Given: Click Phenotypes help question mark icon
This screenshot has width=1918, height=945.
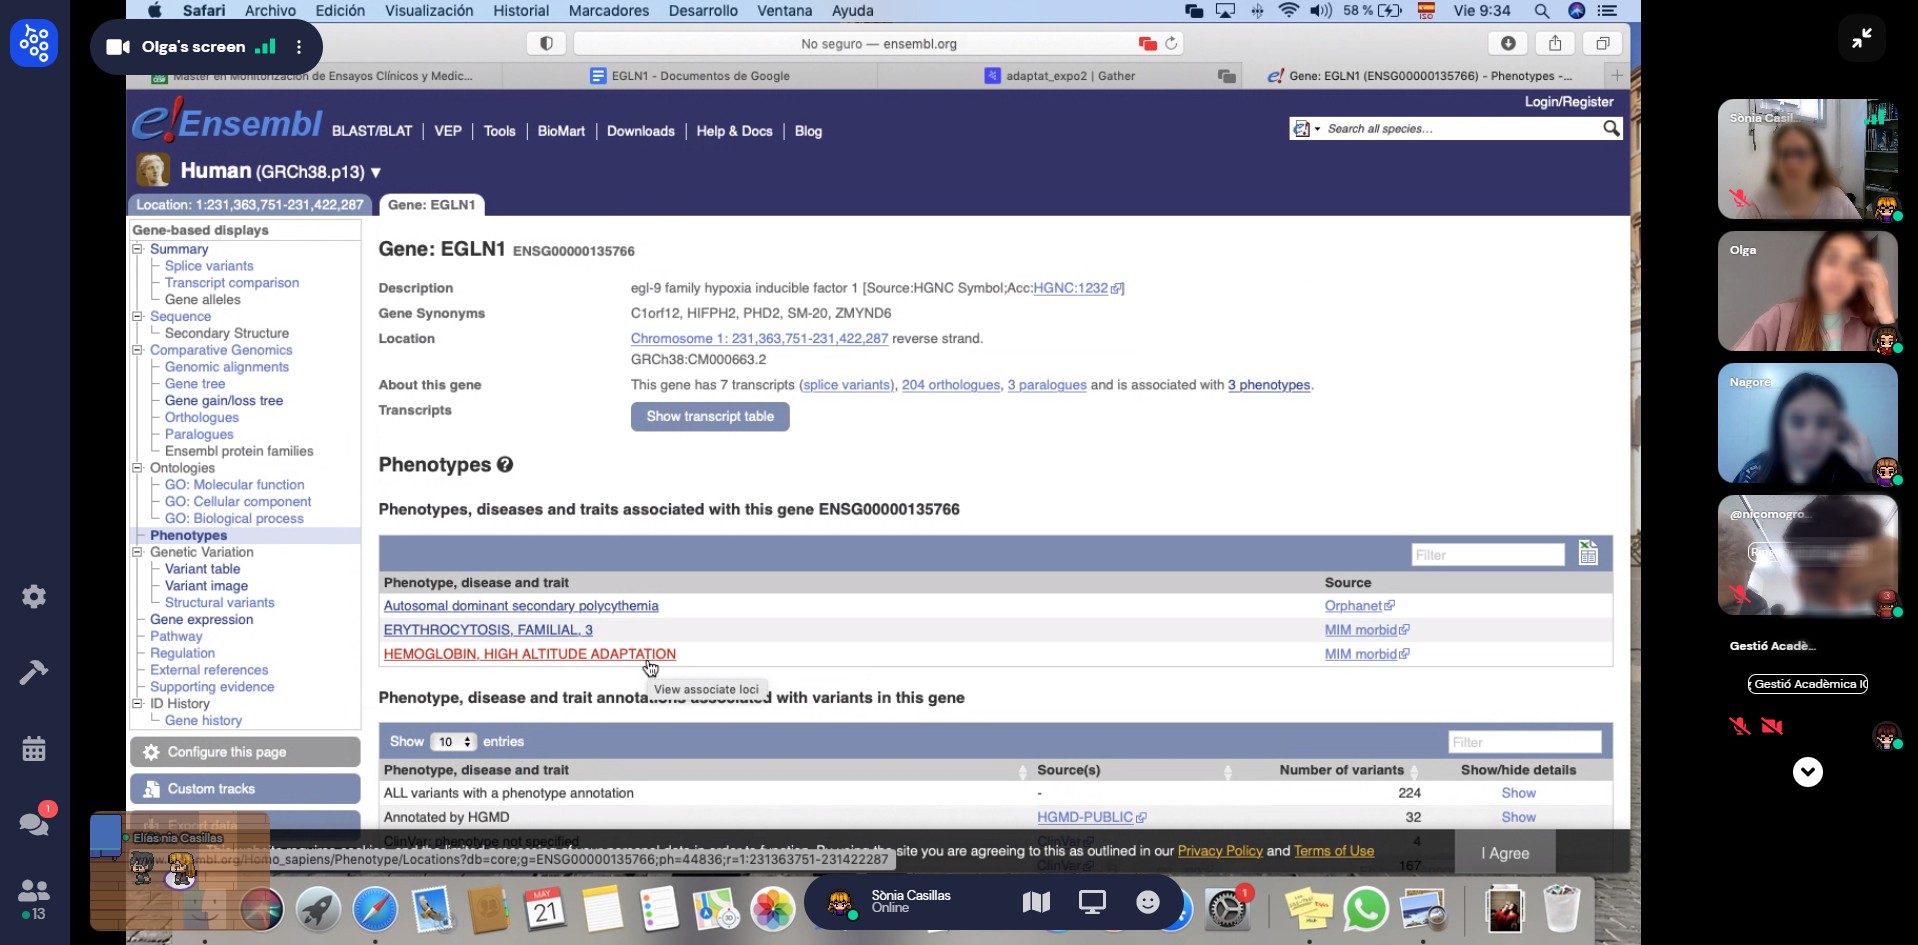Looking at the screenshot, I should (505, 464).
